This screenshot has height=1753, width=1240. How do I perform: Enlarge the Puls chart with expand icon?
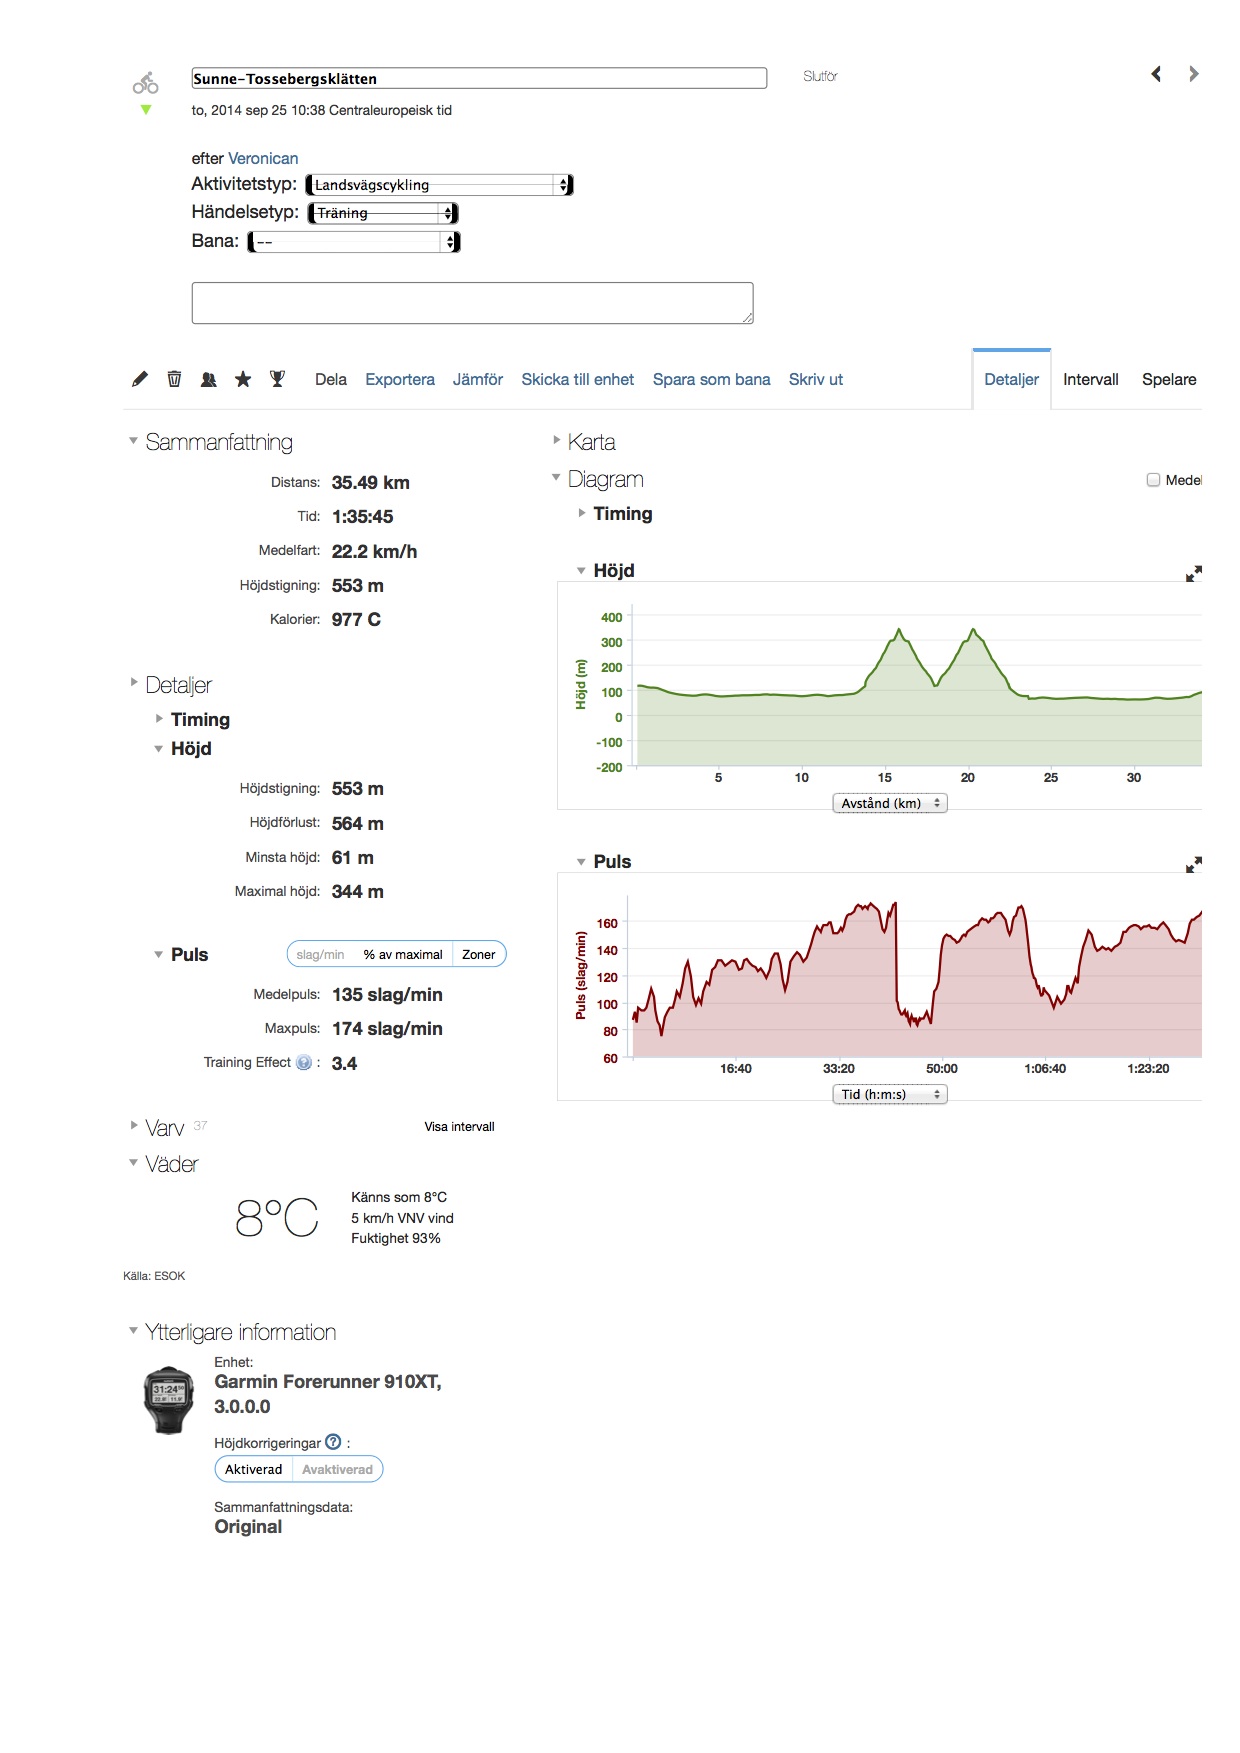(1193, 864)
